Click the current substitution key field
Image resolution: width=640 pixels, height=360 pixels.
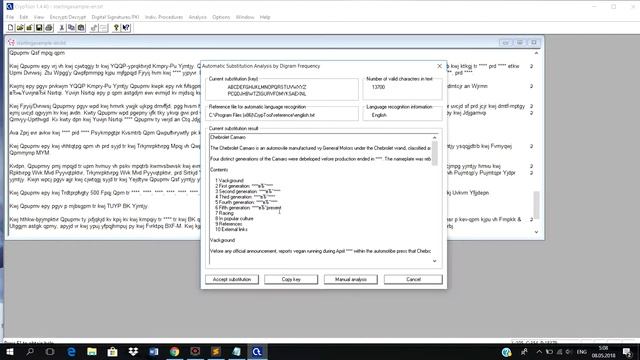point(282,90)
